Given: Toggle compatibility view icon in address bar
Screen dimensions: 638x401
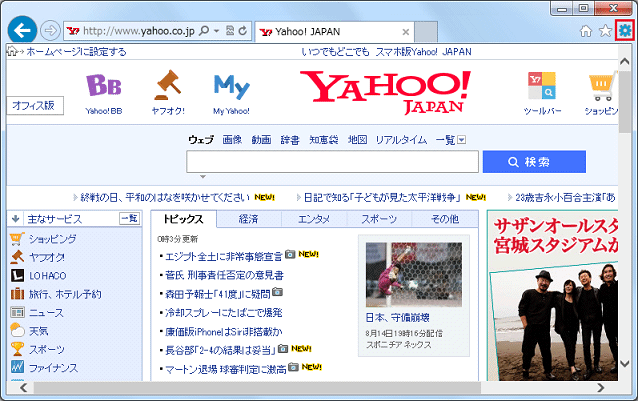Looking at the screenshot, I should point(230,31).
